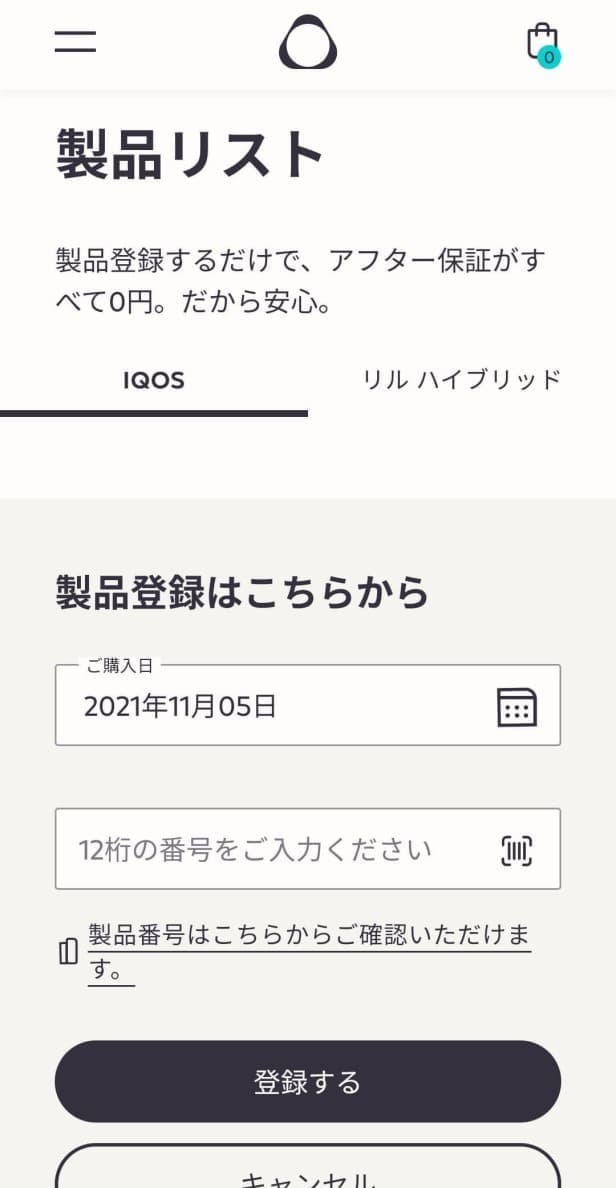Click the active tab underline below IQOS
This screenshot has height=1188, width=616.
coord(154,413)
